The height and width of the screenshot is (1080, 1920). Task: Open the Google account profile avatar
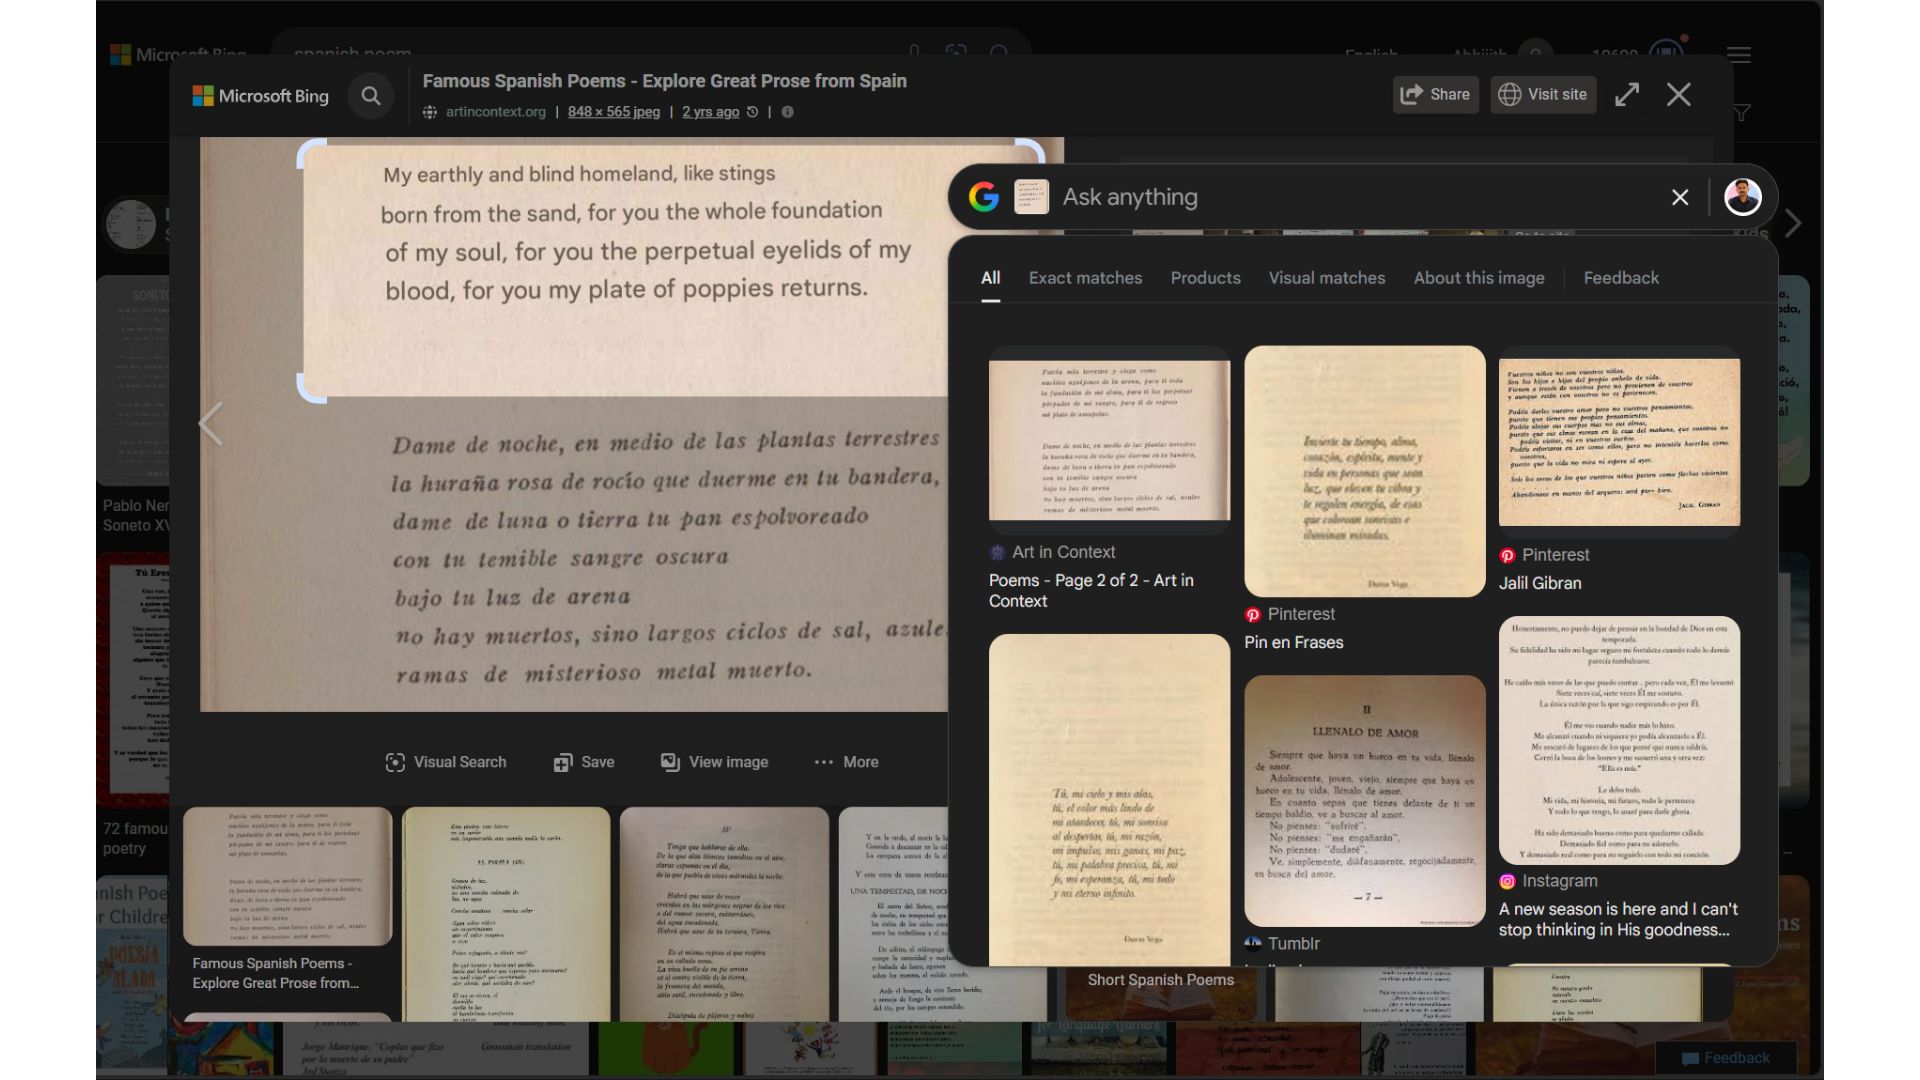coord(1742,197)
